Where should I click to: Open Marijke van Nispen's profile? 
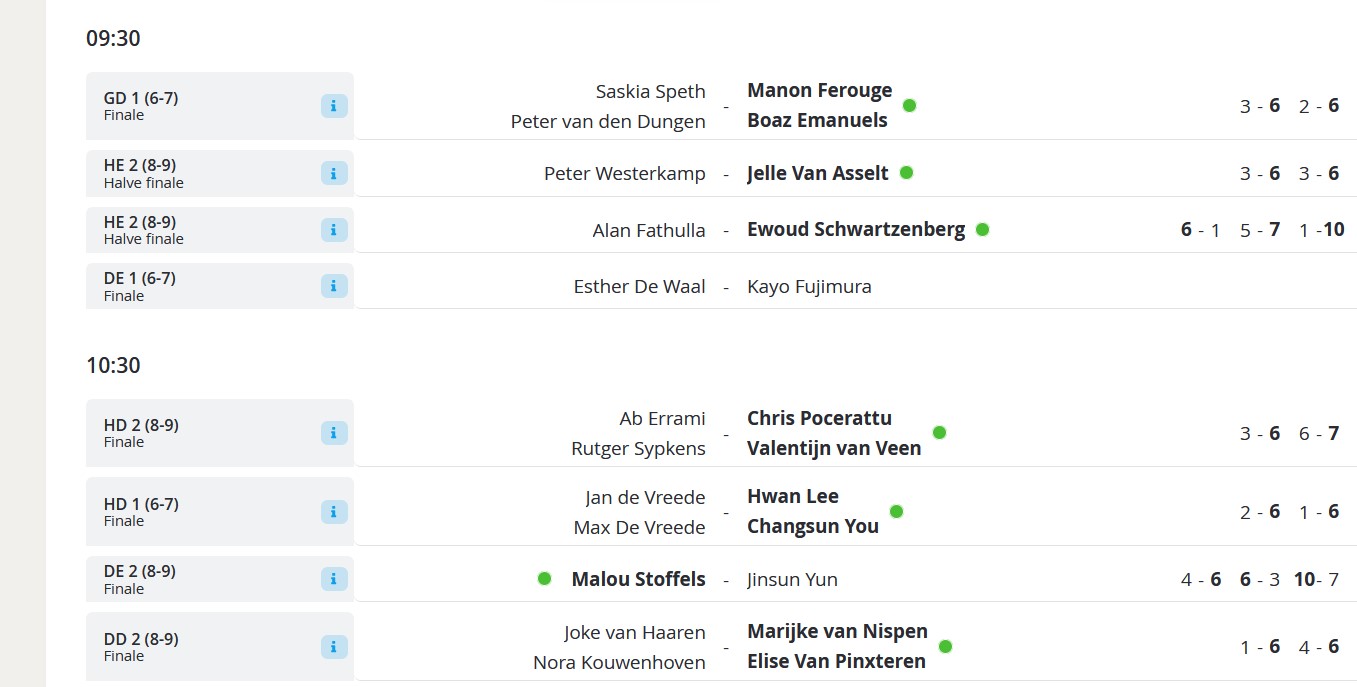click(838, 631)
